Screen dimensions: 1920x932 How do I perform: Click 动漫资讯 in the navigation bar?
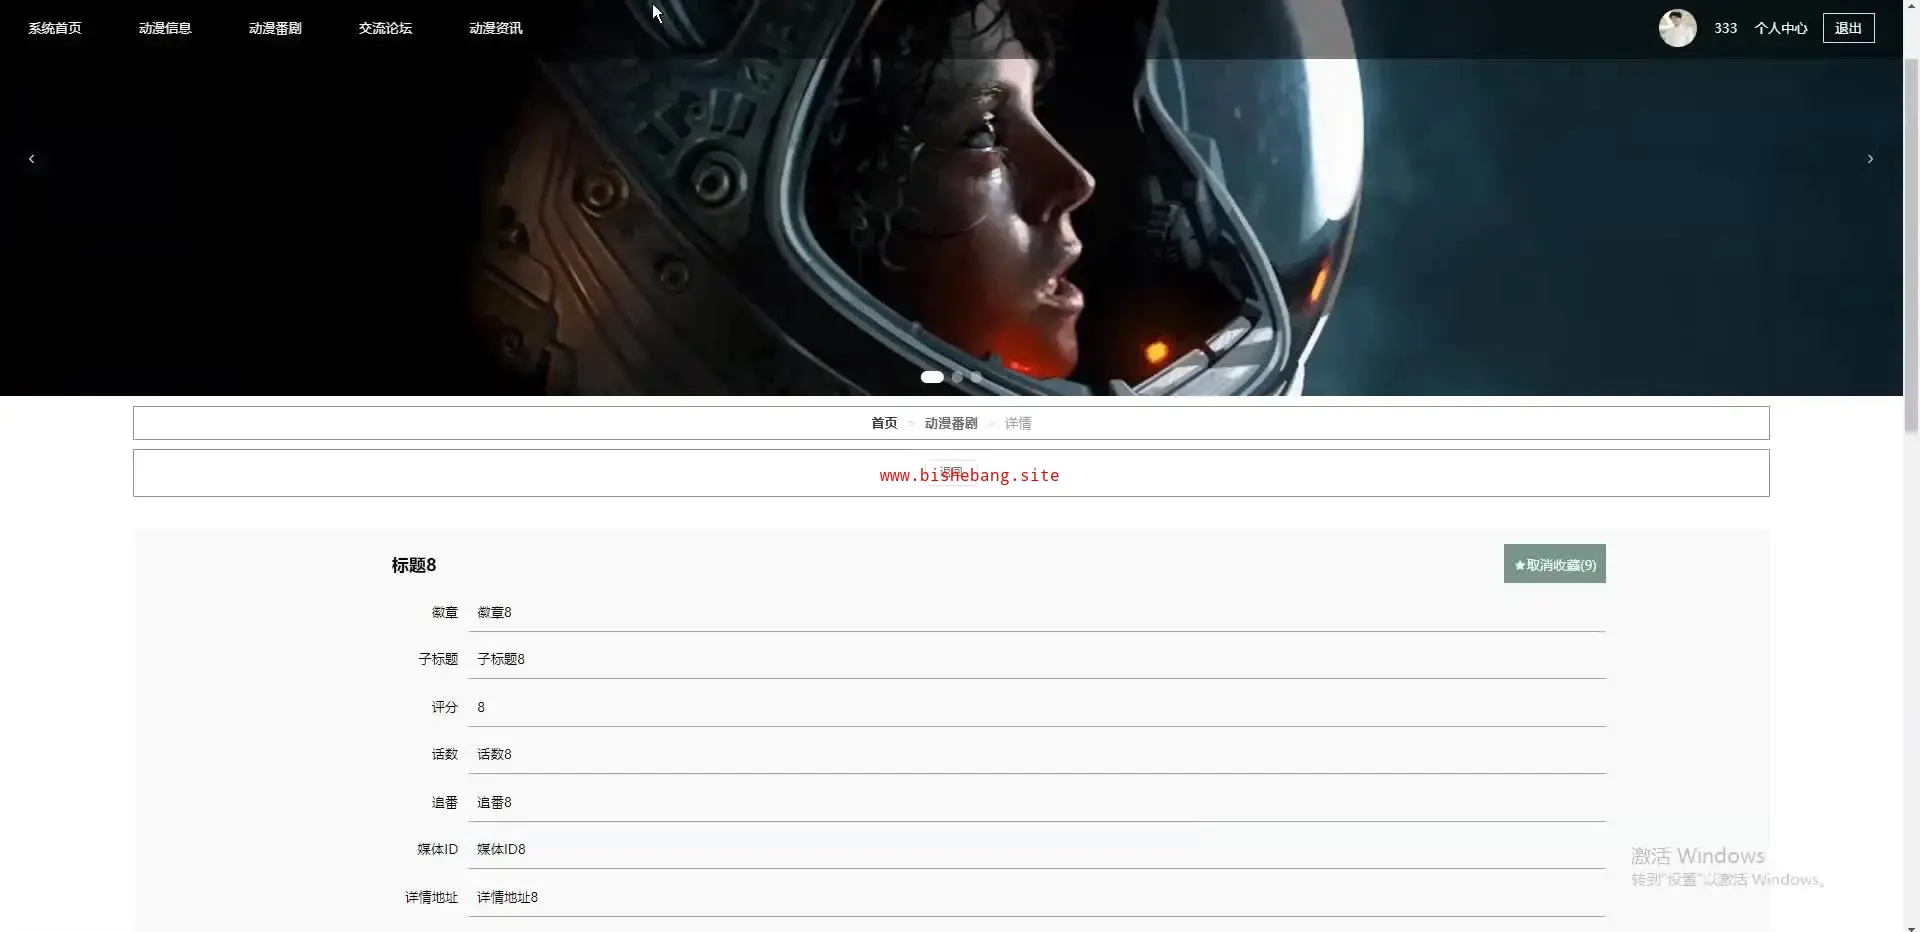496,28
